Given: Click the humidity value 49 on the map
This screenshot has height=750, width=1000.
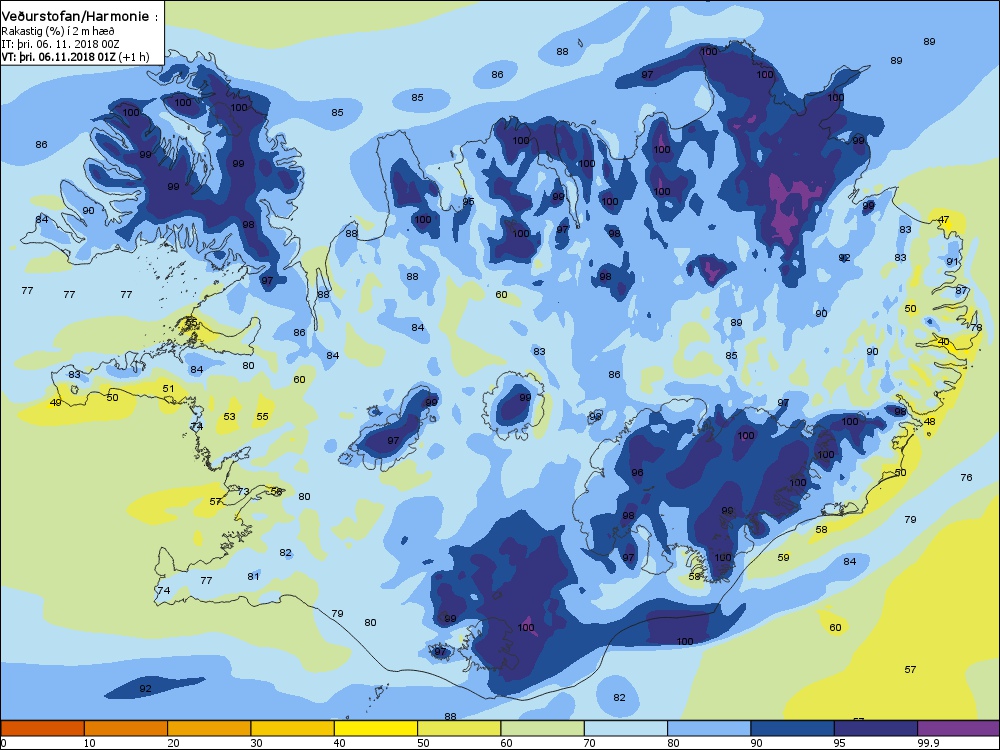Looking at the screenshot, I should [55, 402].
